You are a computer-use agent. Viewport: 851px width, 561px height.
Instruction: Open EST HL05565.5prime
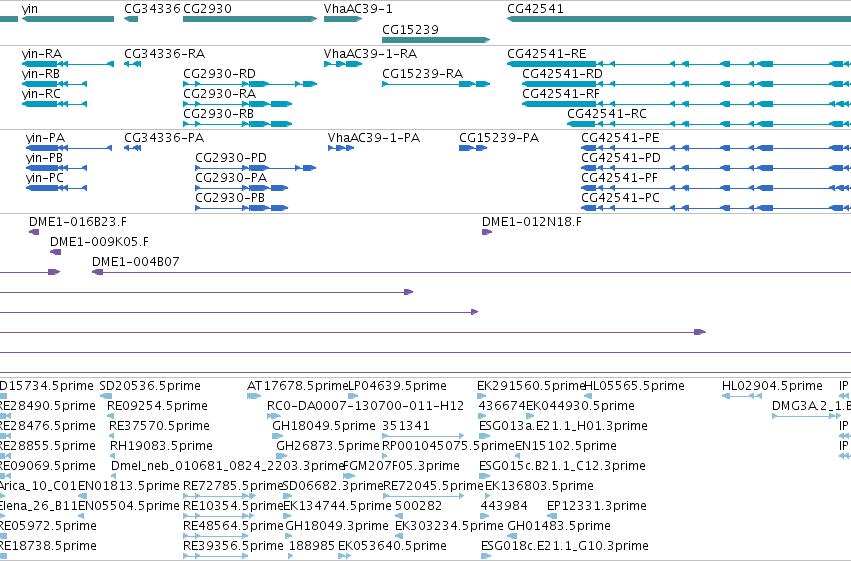[634, 386]
